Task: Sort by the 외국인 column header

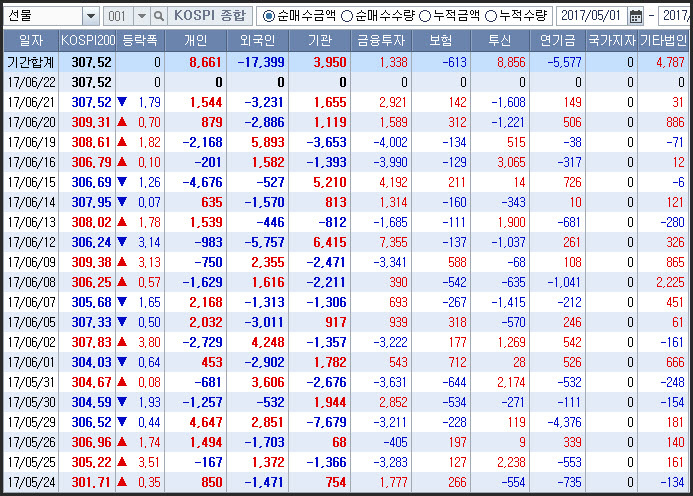Action: tap(258, 41)
